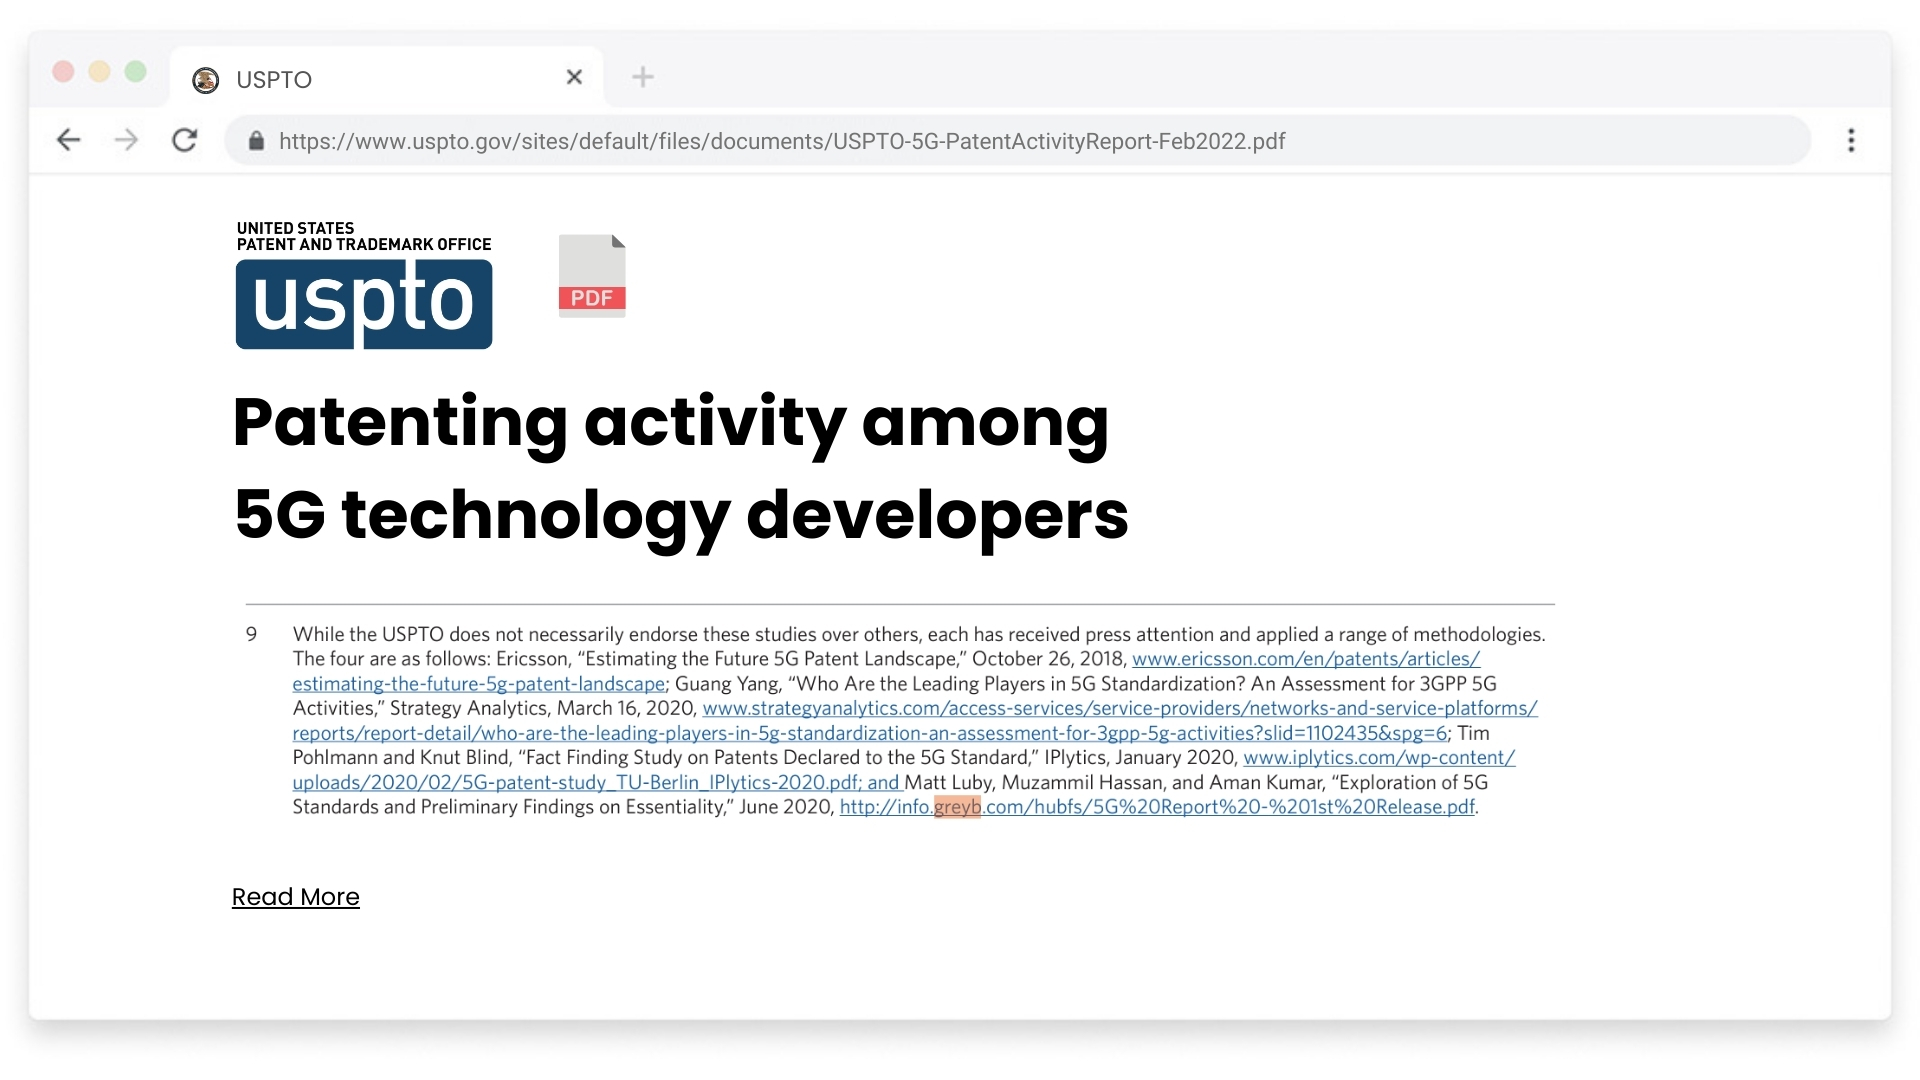Open the three-dot browser menu
This screenshot has width=1920, height=1080.
click(1851, 140)
